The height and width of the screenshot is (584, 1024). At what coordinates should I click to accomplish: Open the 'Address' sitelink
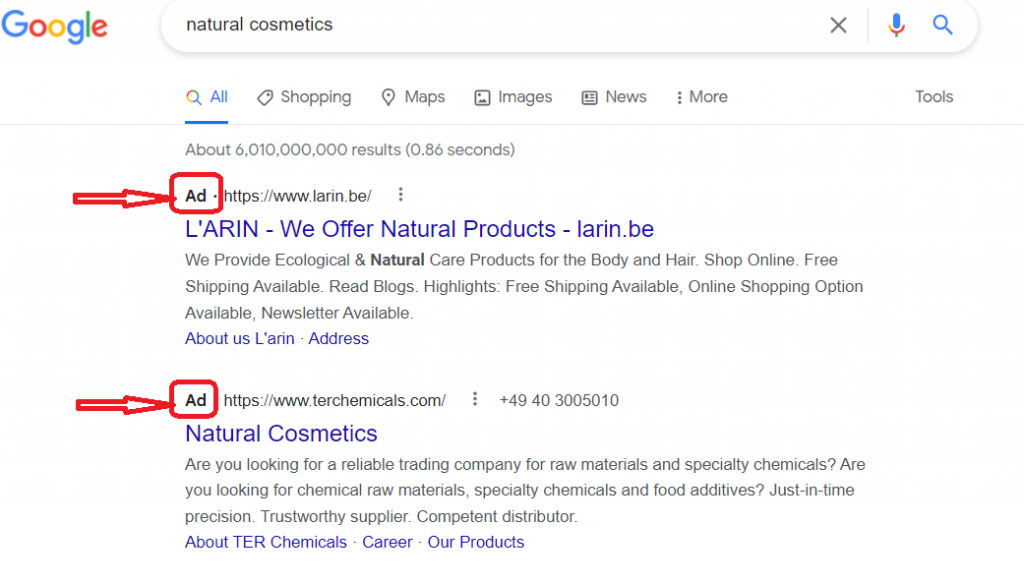point(338,338)
